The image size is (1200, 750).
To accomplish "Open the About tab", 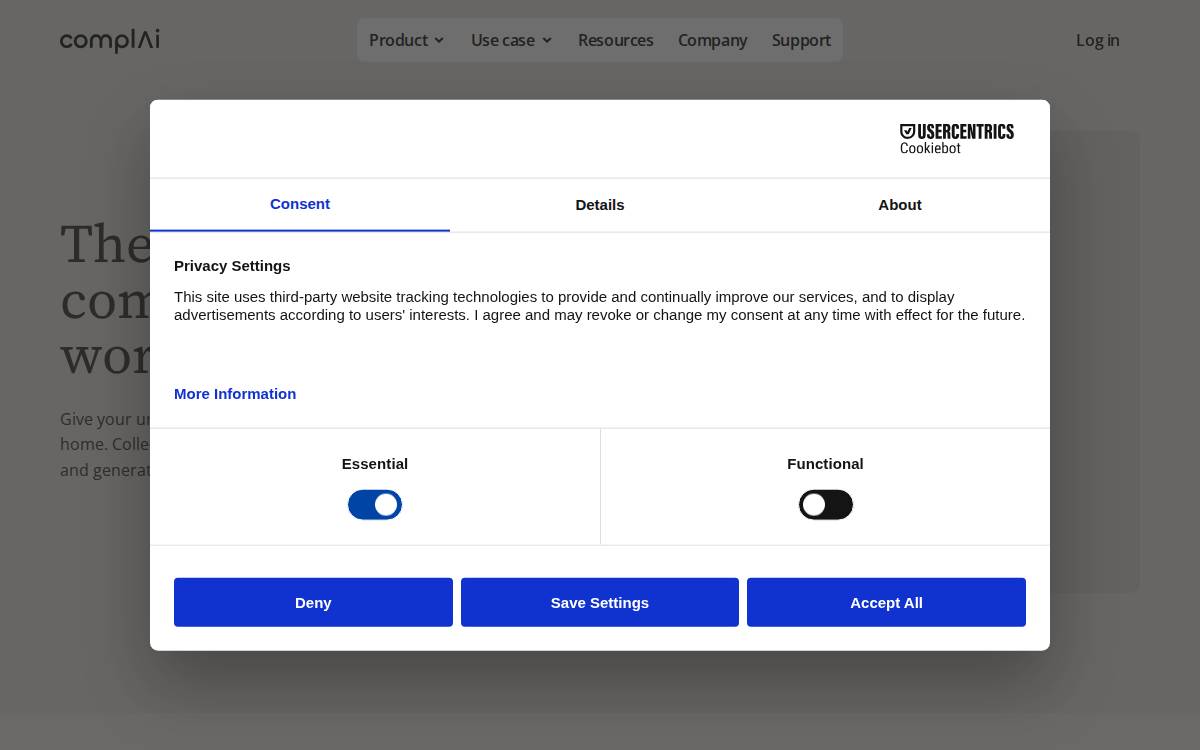I will point(900,205).
